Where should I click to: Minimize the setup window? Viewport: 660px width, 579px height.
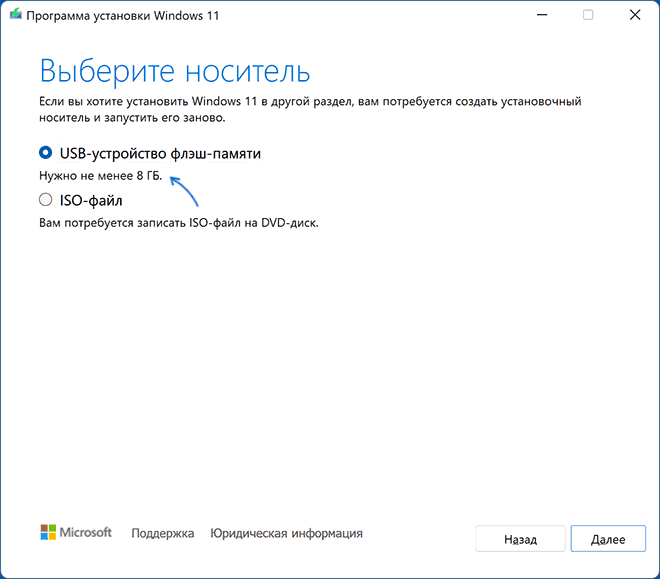tap(541, 15)
